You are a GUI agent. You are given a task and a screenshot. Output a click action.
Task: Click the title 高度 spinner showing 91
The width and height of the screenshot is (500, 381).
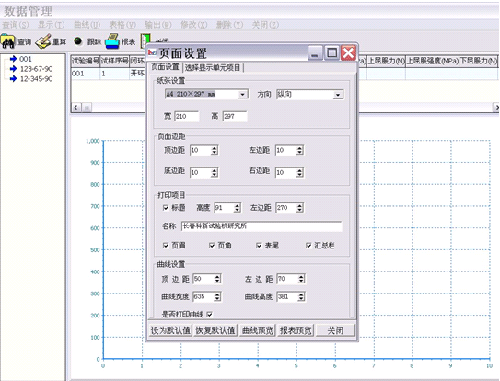tap(227, 208)
